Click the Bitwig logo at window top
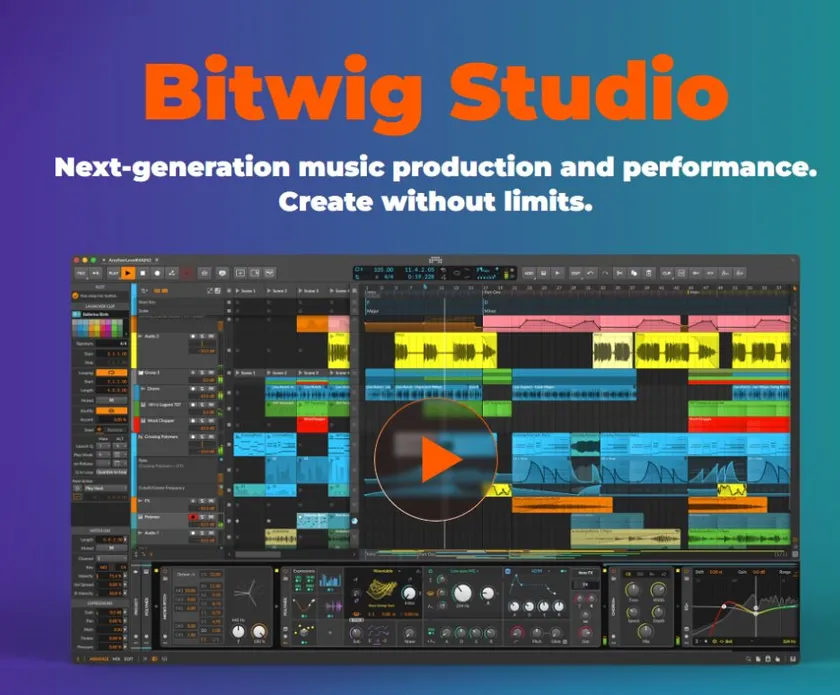The image size is (840, 695). [435, 260]
